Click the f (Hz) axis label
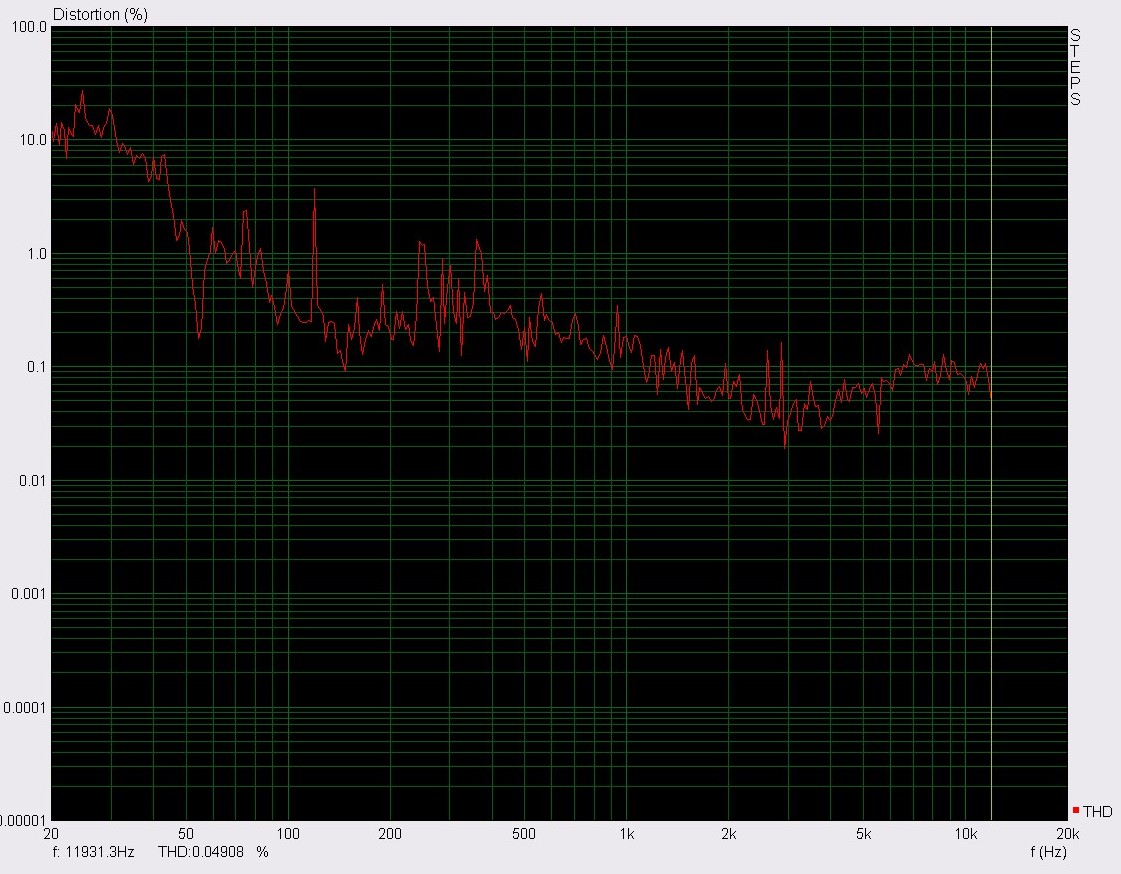Screen dimensions: 1121x874 pos(1048,852)
